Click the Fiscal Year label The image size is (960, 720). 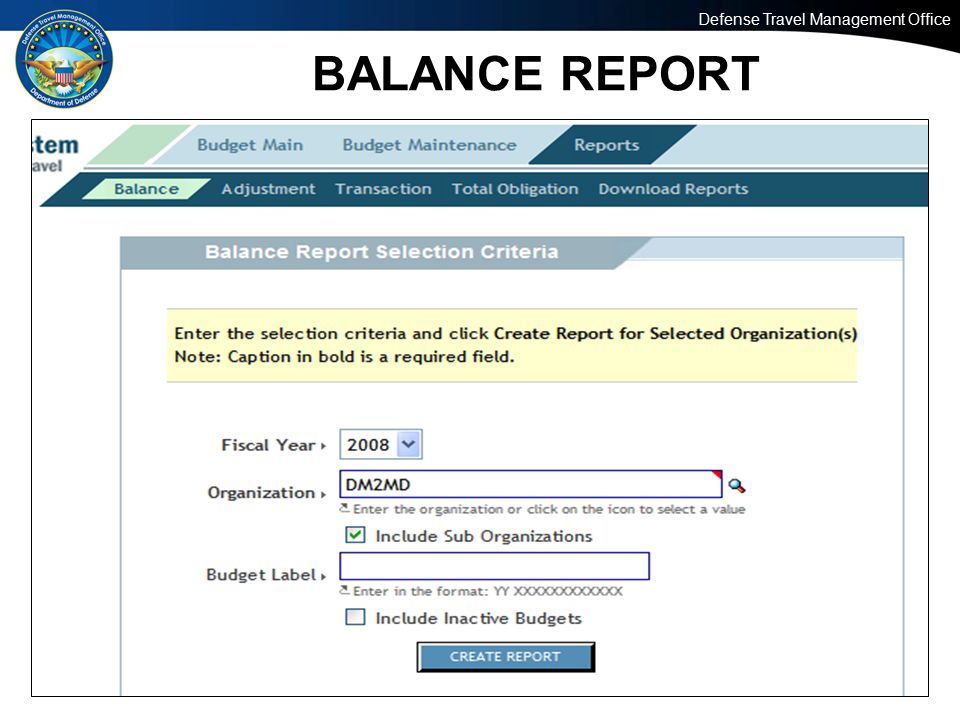[x=268, y=445]
